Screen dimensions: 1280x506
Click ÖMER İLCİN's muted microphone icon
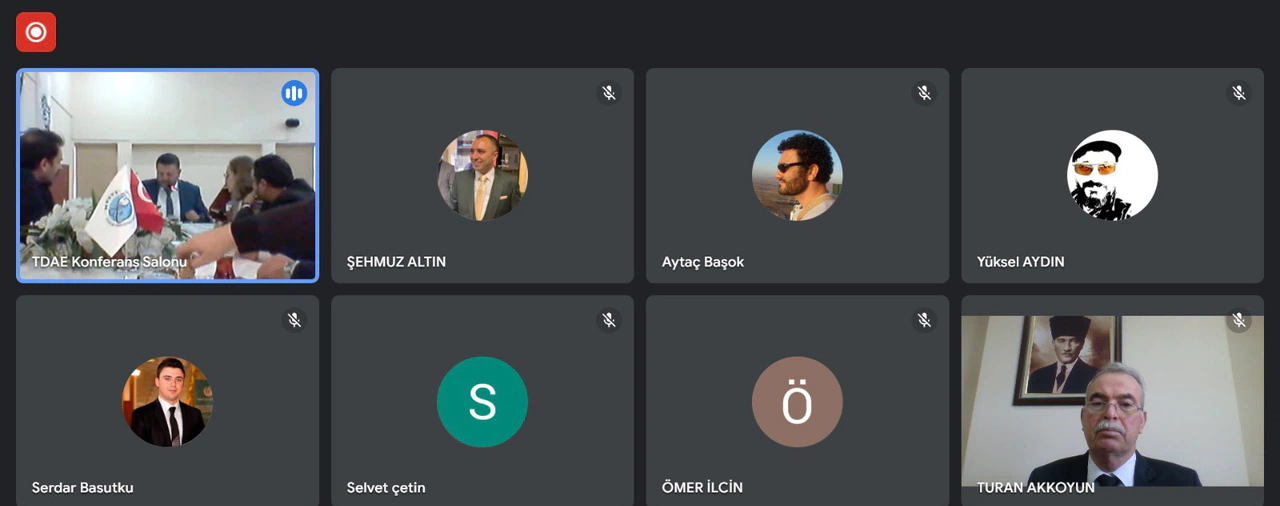tap(924, 320)
